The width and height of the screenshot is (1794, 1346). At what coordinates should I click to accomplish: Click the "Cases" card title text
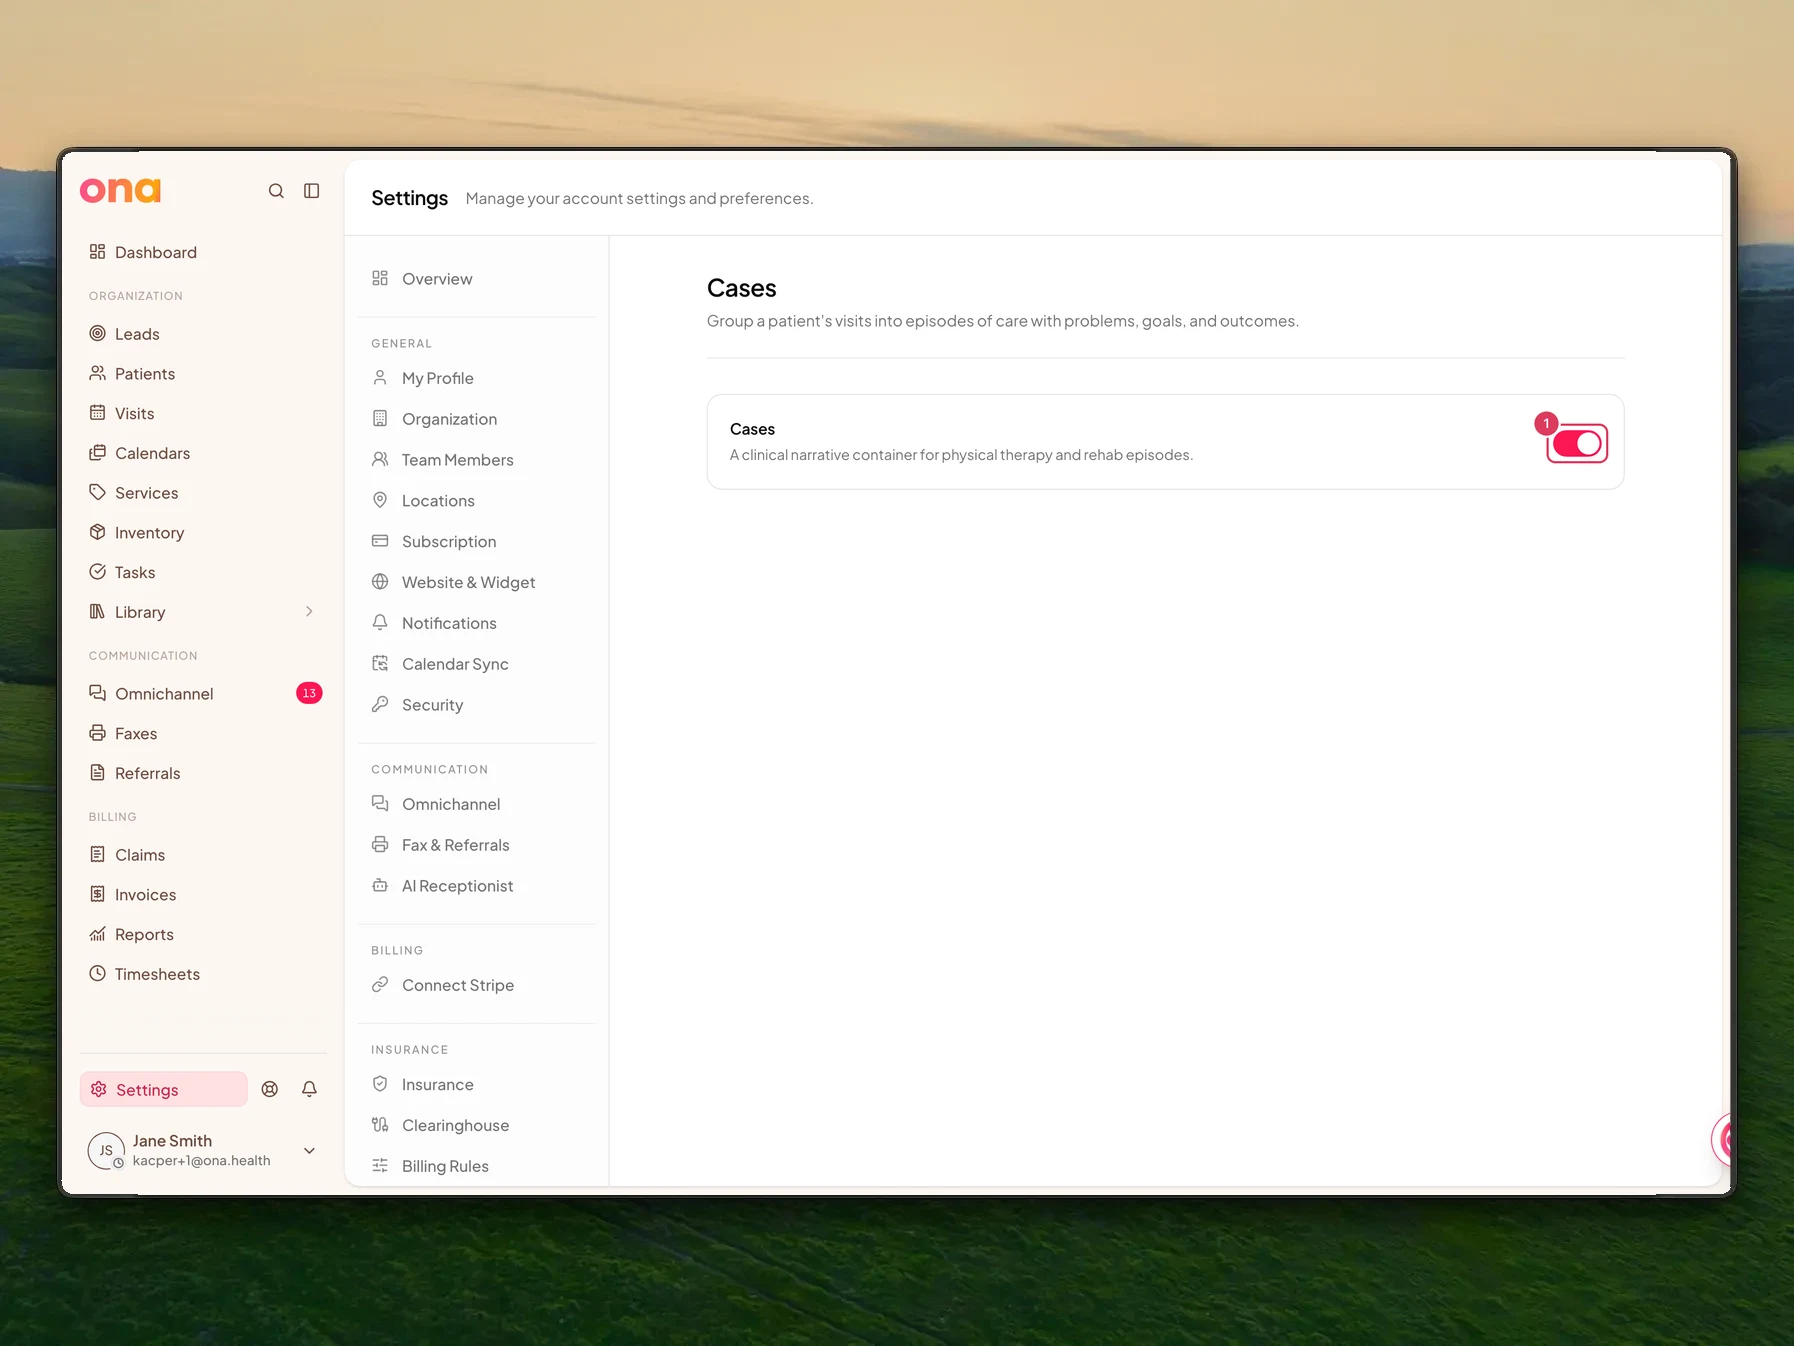pos(752,429)
